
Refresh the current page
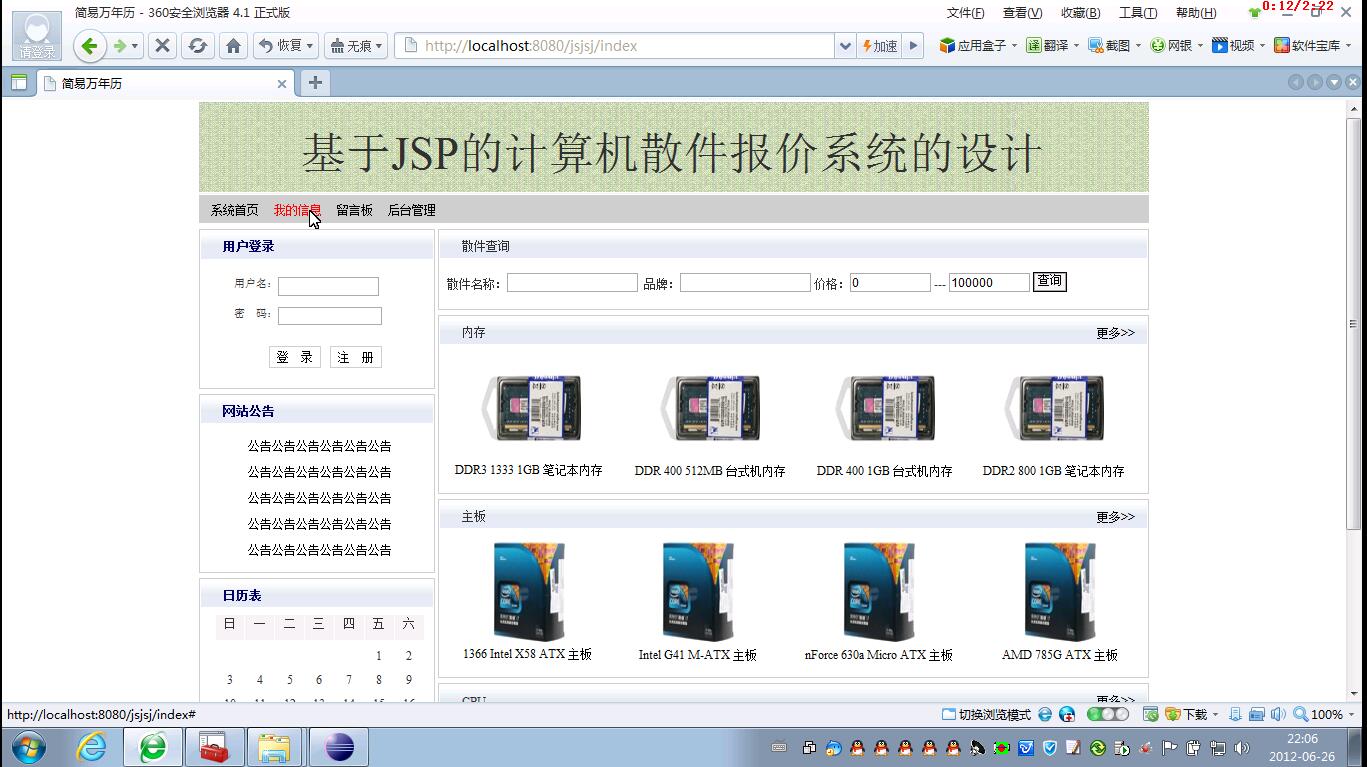coord(198,46)
